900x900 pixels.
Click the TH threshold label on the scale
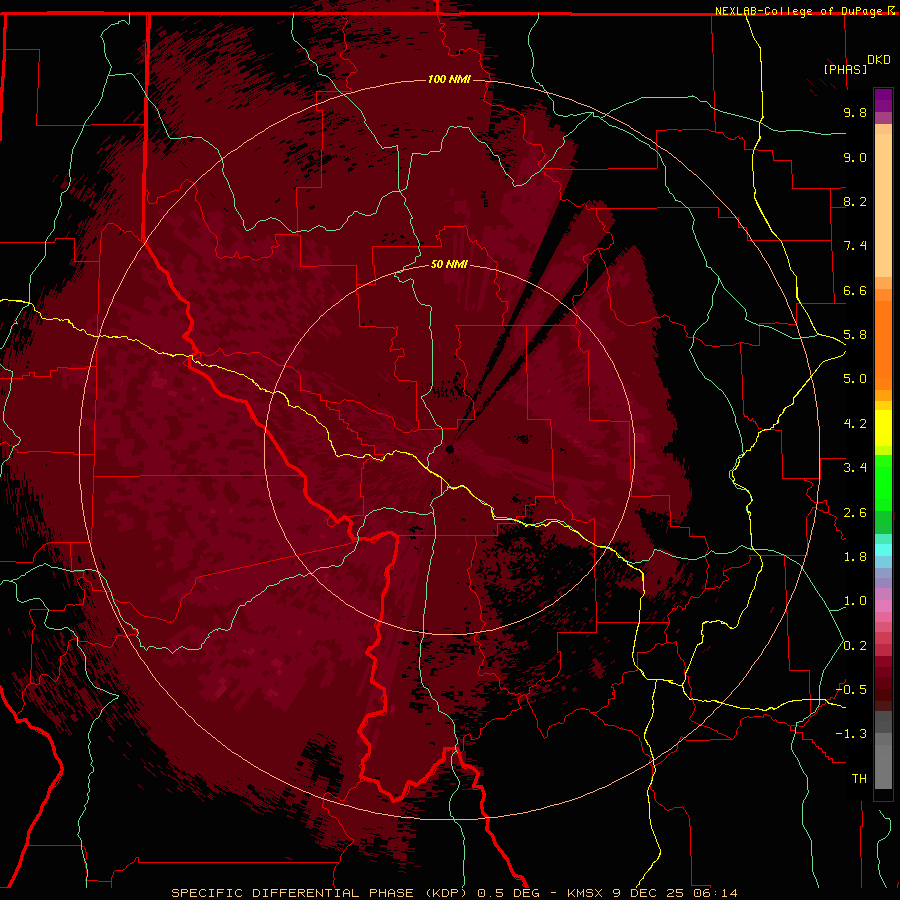[x=859, y=779]
